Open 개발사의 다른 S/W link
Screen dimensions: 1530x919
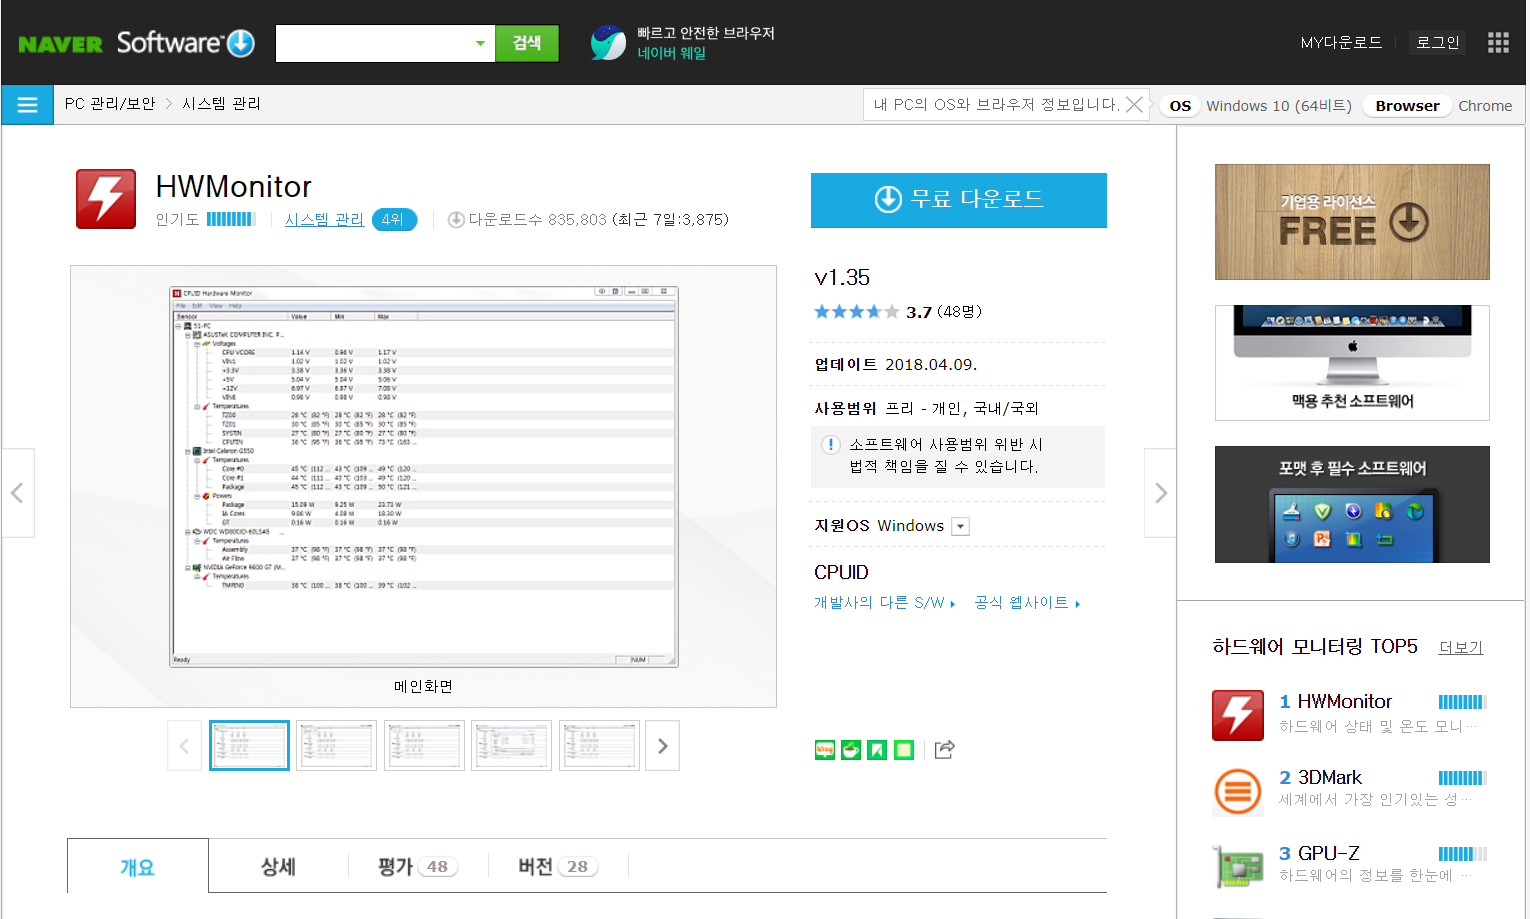click(885, 602)
